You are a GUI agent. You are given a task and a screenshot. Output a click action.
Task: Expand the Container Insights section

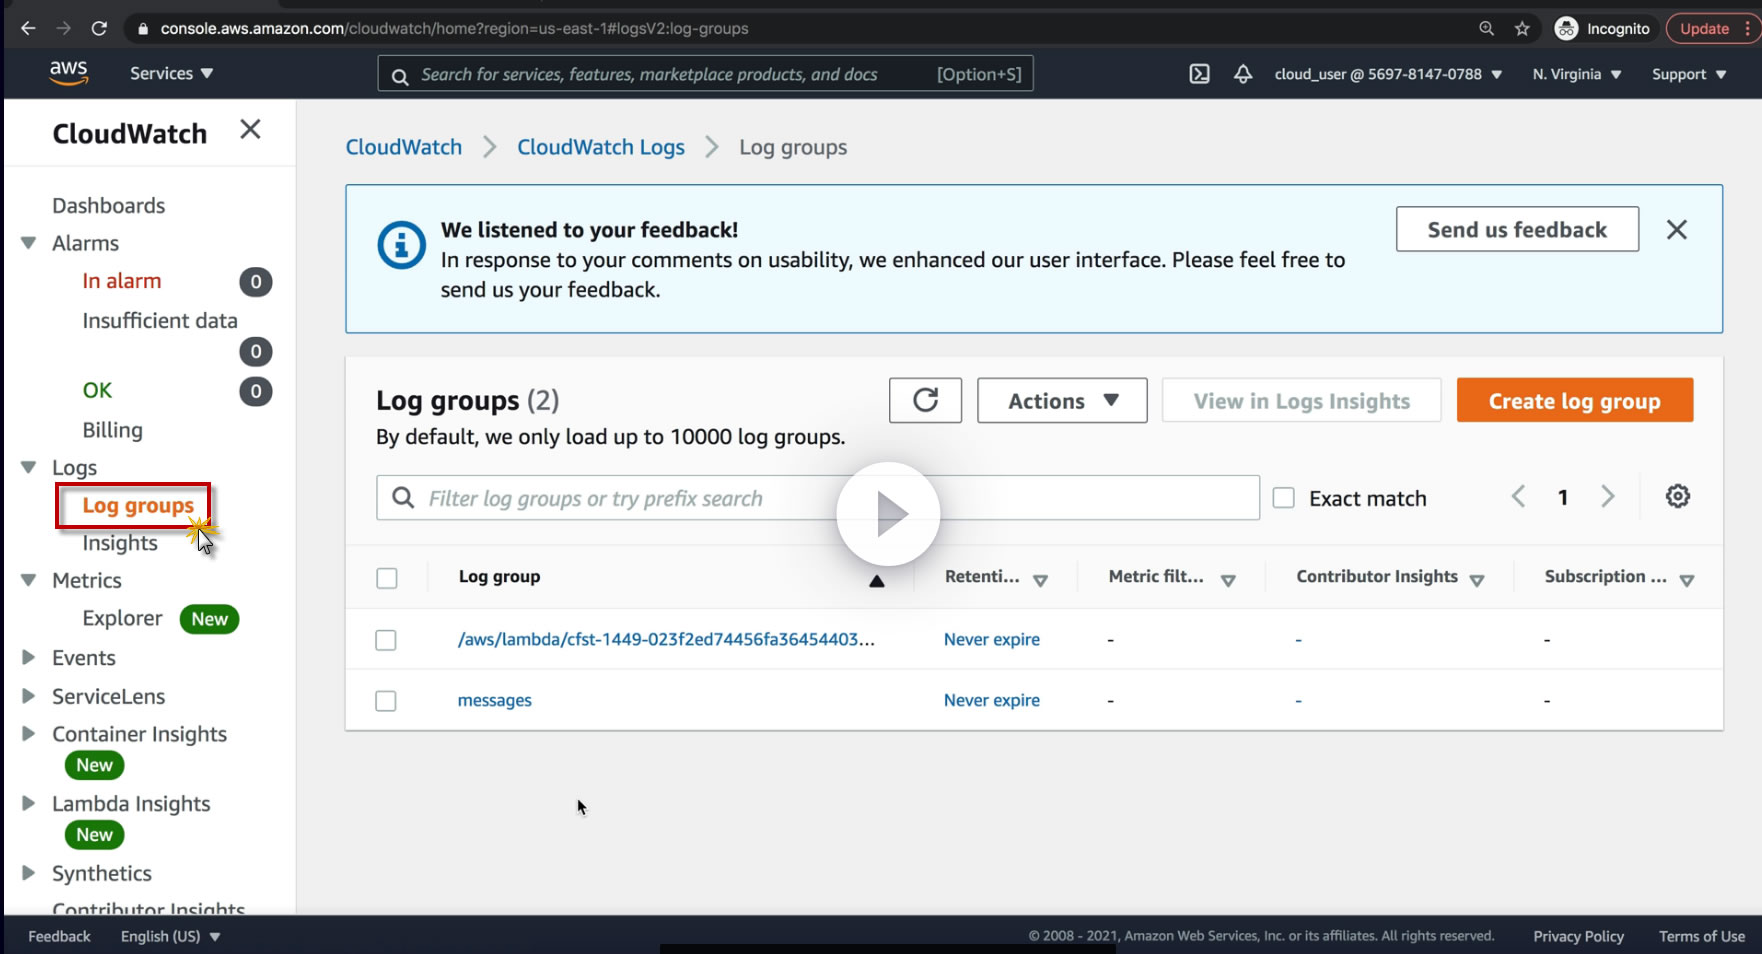pyautogui.click(x=29, y=734)
